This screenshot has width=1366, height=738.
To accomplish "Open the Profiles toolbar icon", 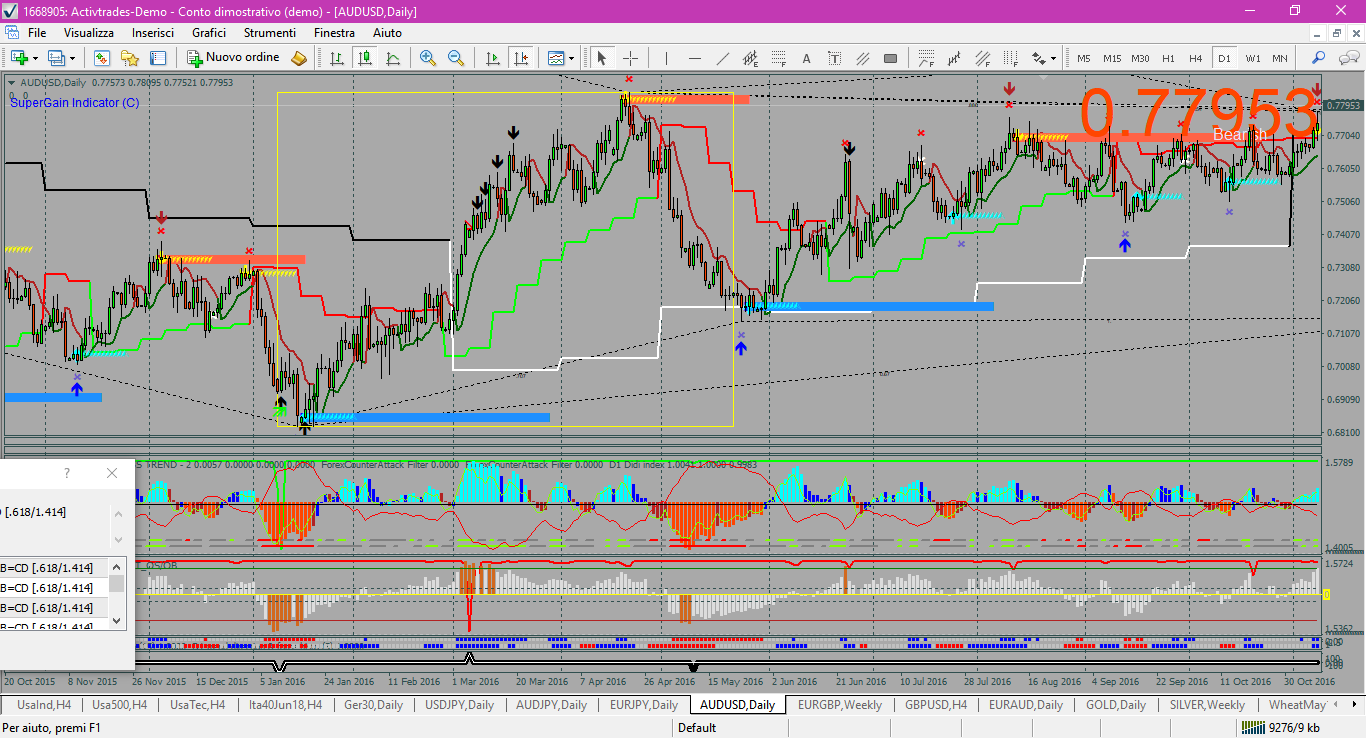I will (x=55, y=58).
